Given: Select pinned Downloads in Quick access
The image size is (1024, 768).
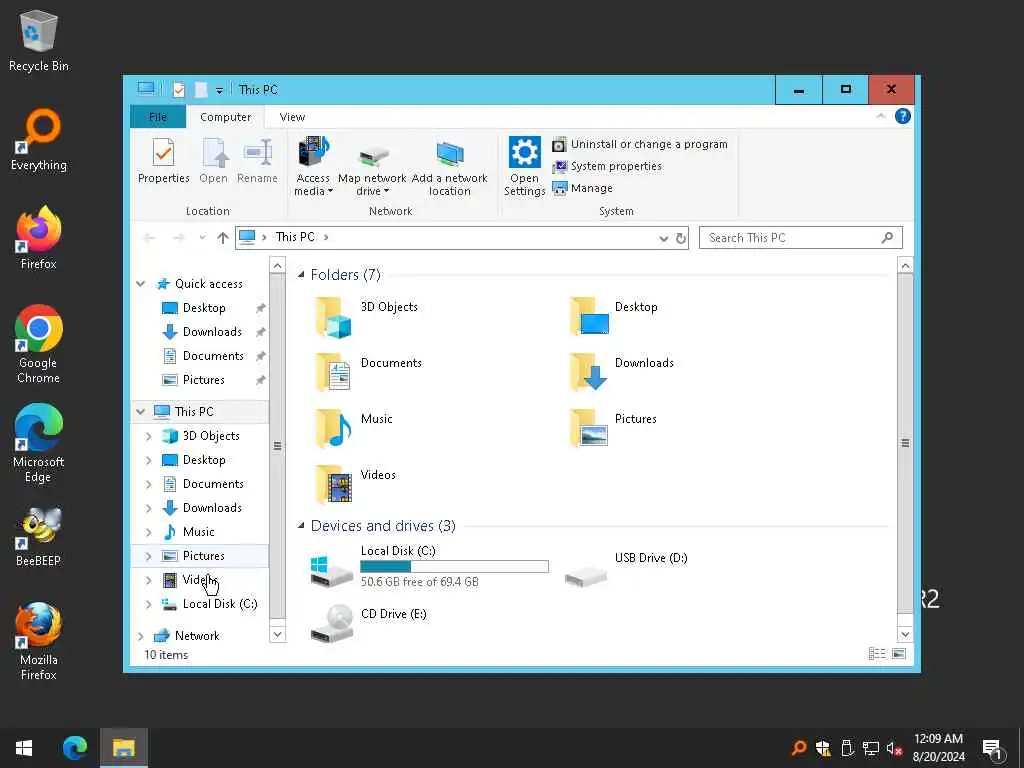Looking at the screenshot, I should pyautogui.click(x=212, y=332).
